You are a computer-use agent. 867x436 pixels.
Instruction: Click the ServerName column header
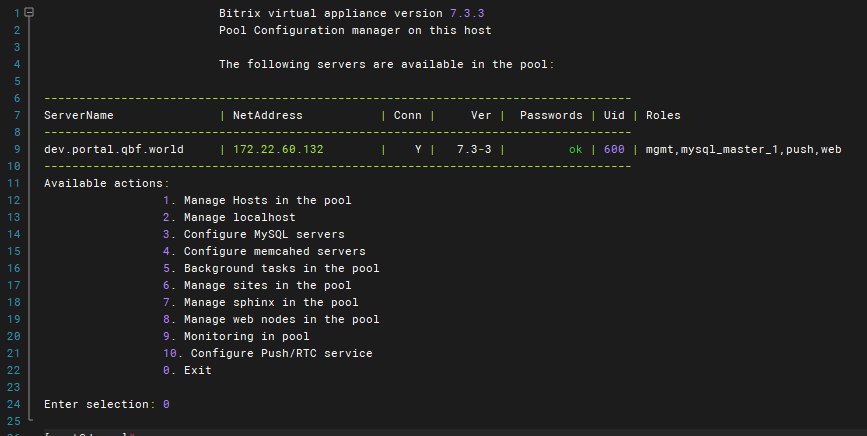(x=79, y=115)
